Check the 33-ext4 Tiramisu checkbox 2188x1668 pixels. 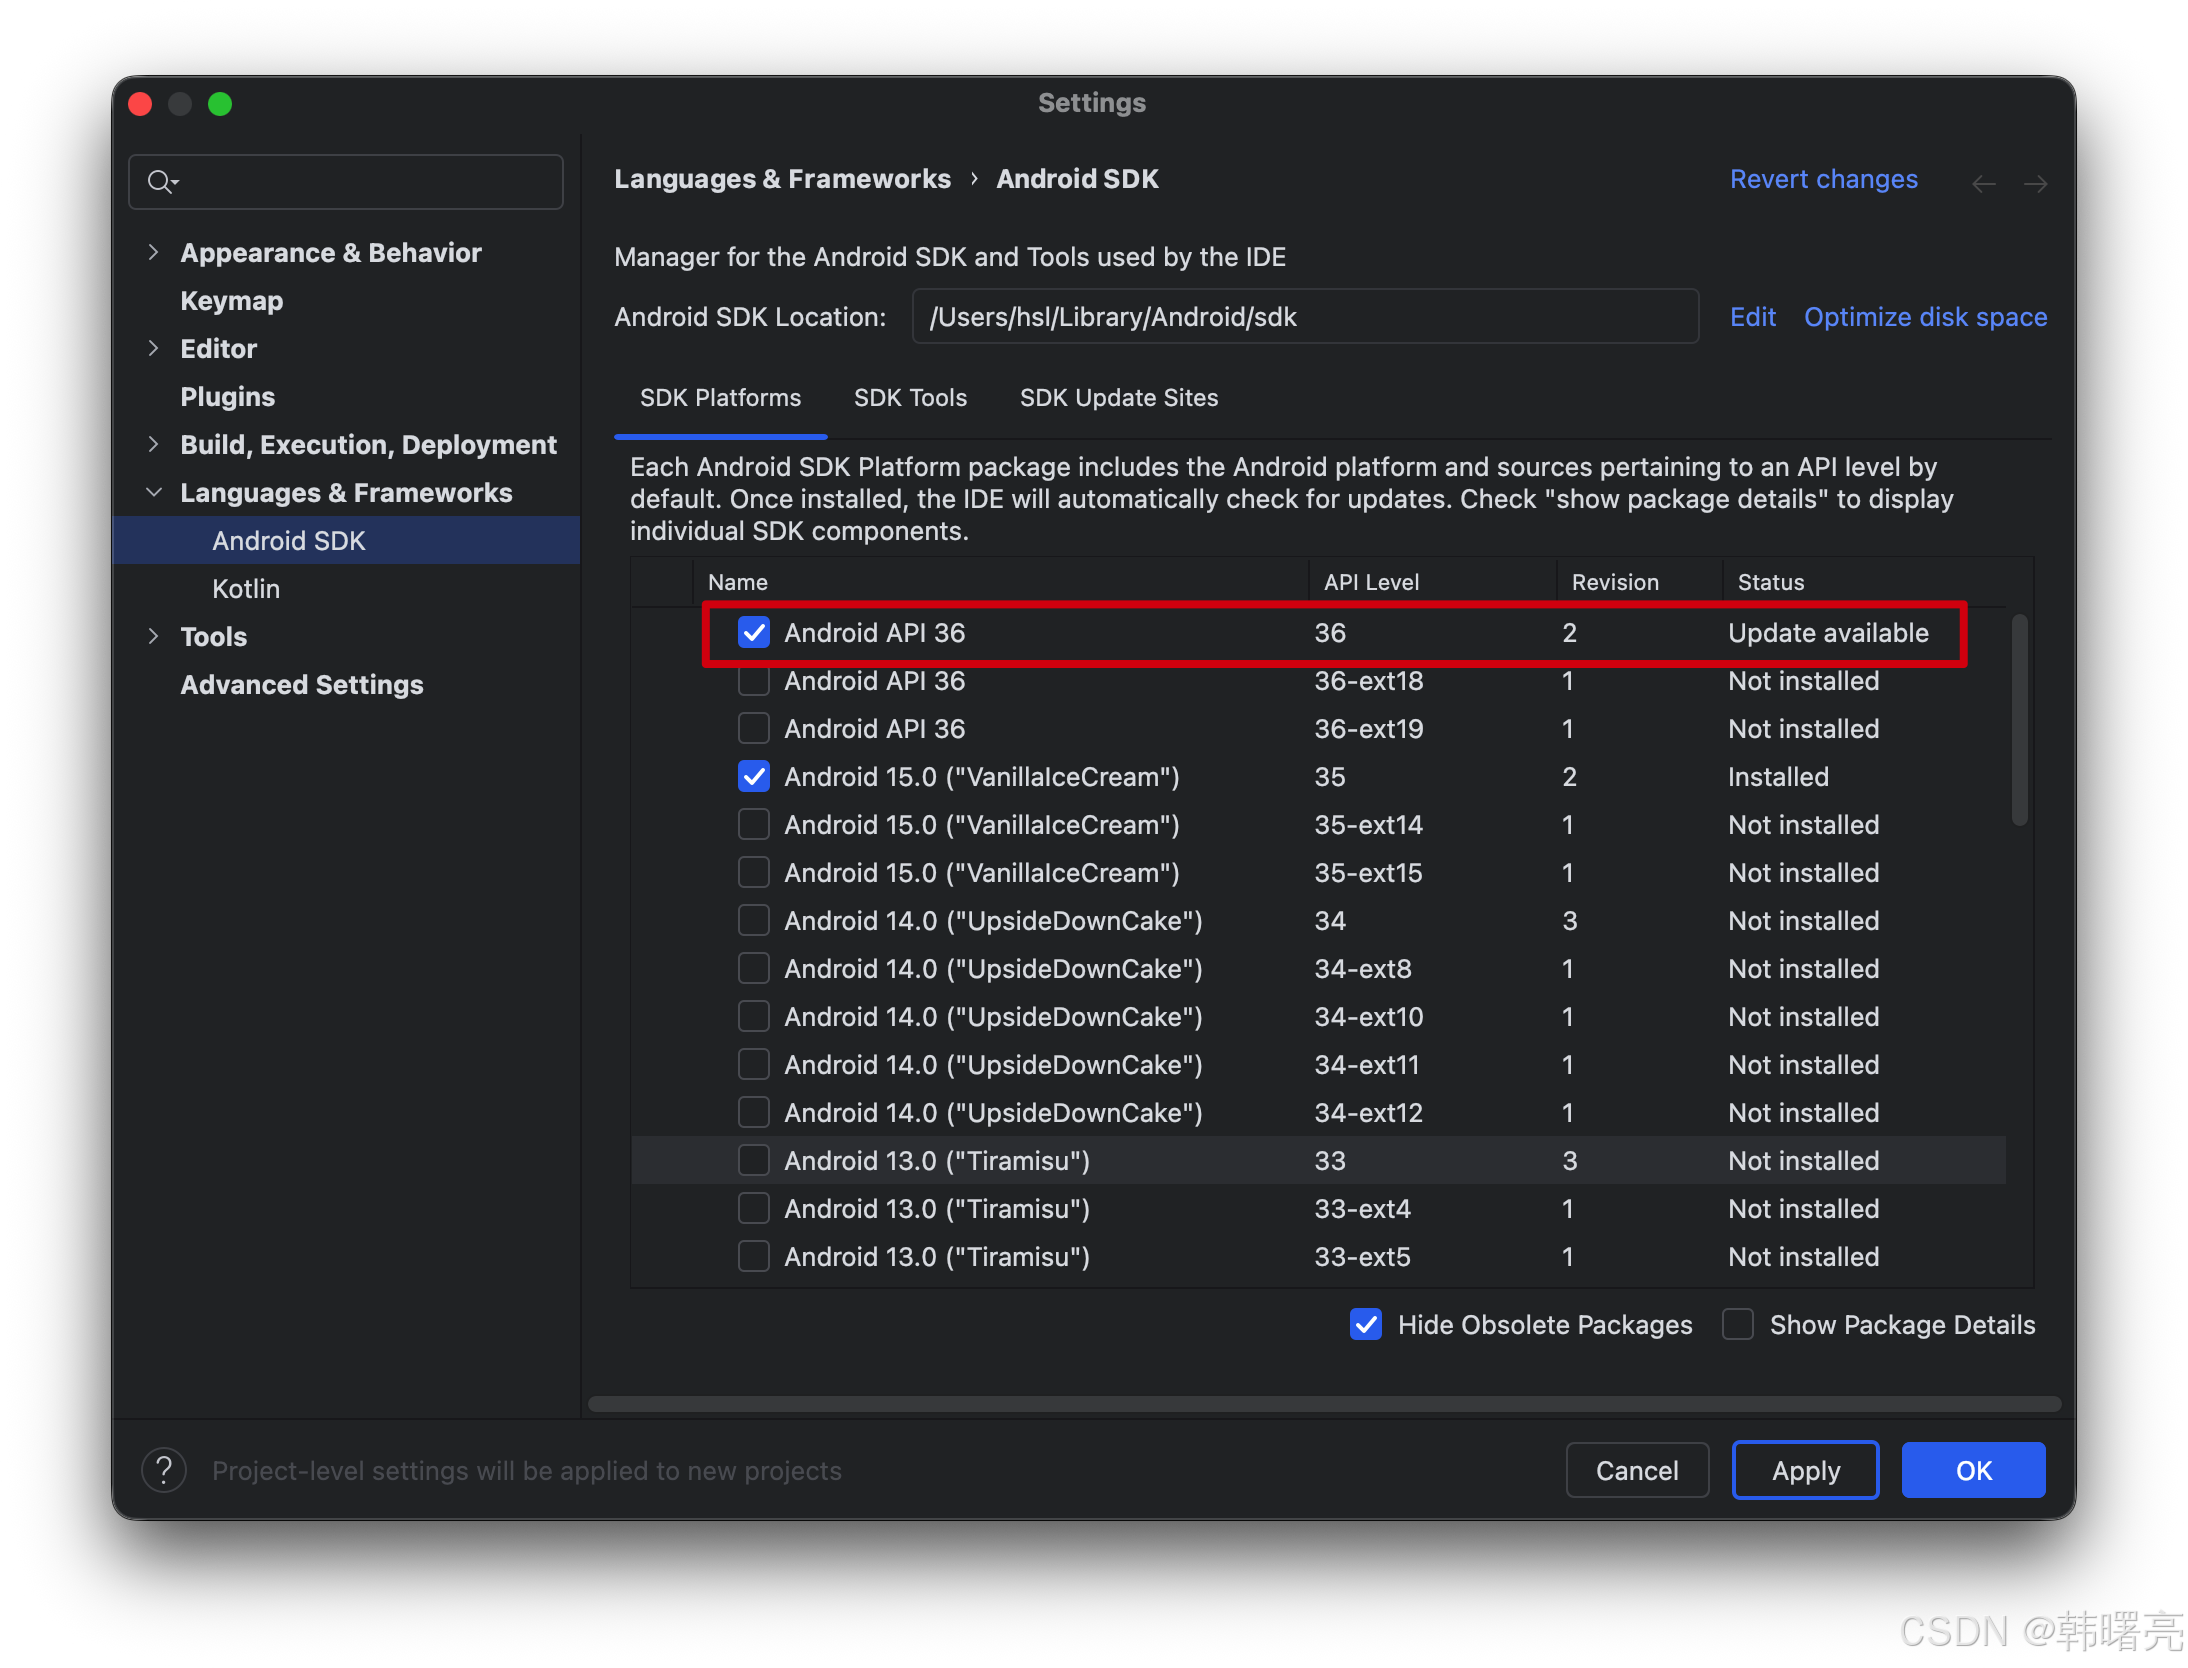click(753, 1208)
